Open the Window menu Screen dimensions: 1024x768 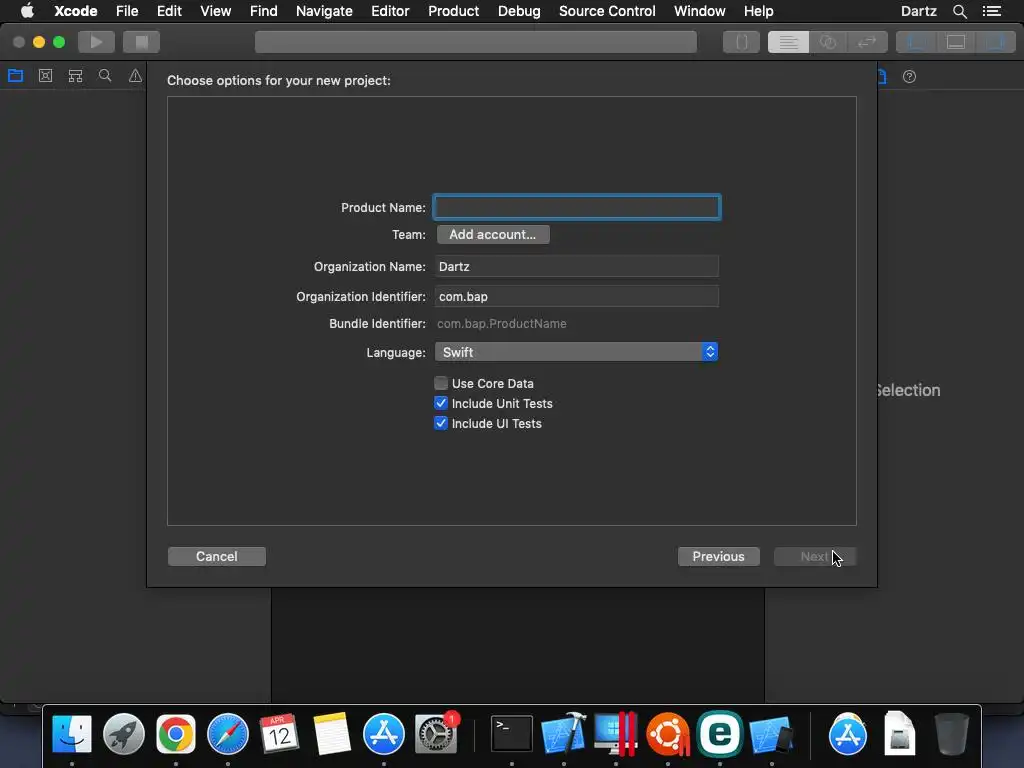(699, 11)
